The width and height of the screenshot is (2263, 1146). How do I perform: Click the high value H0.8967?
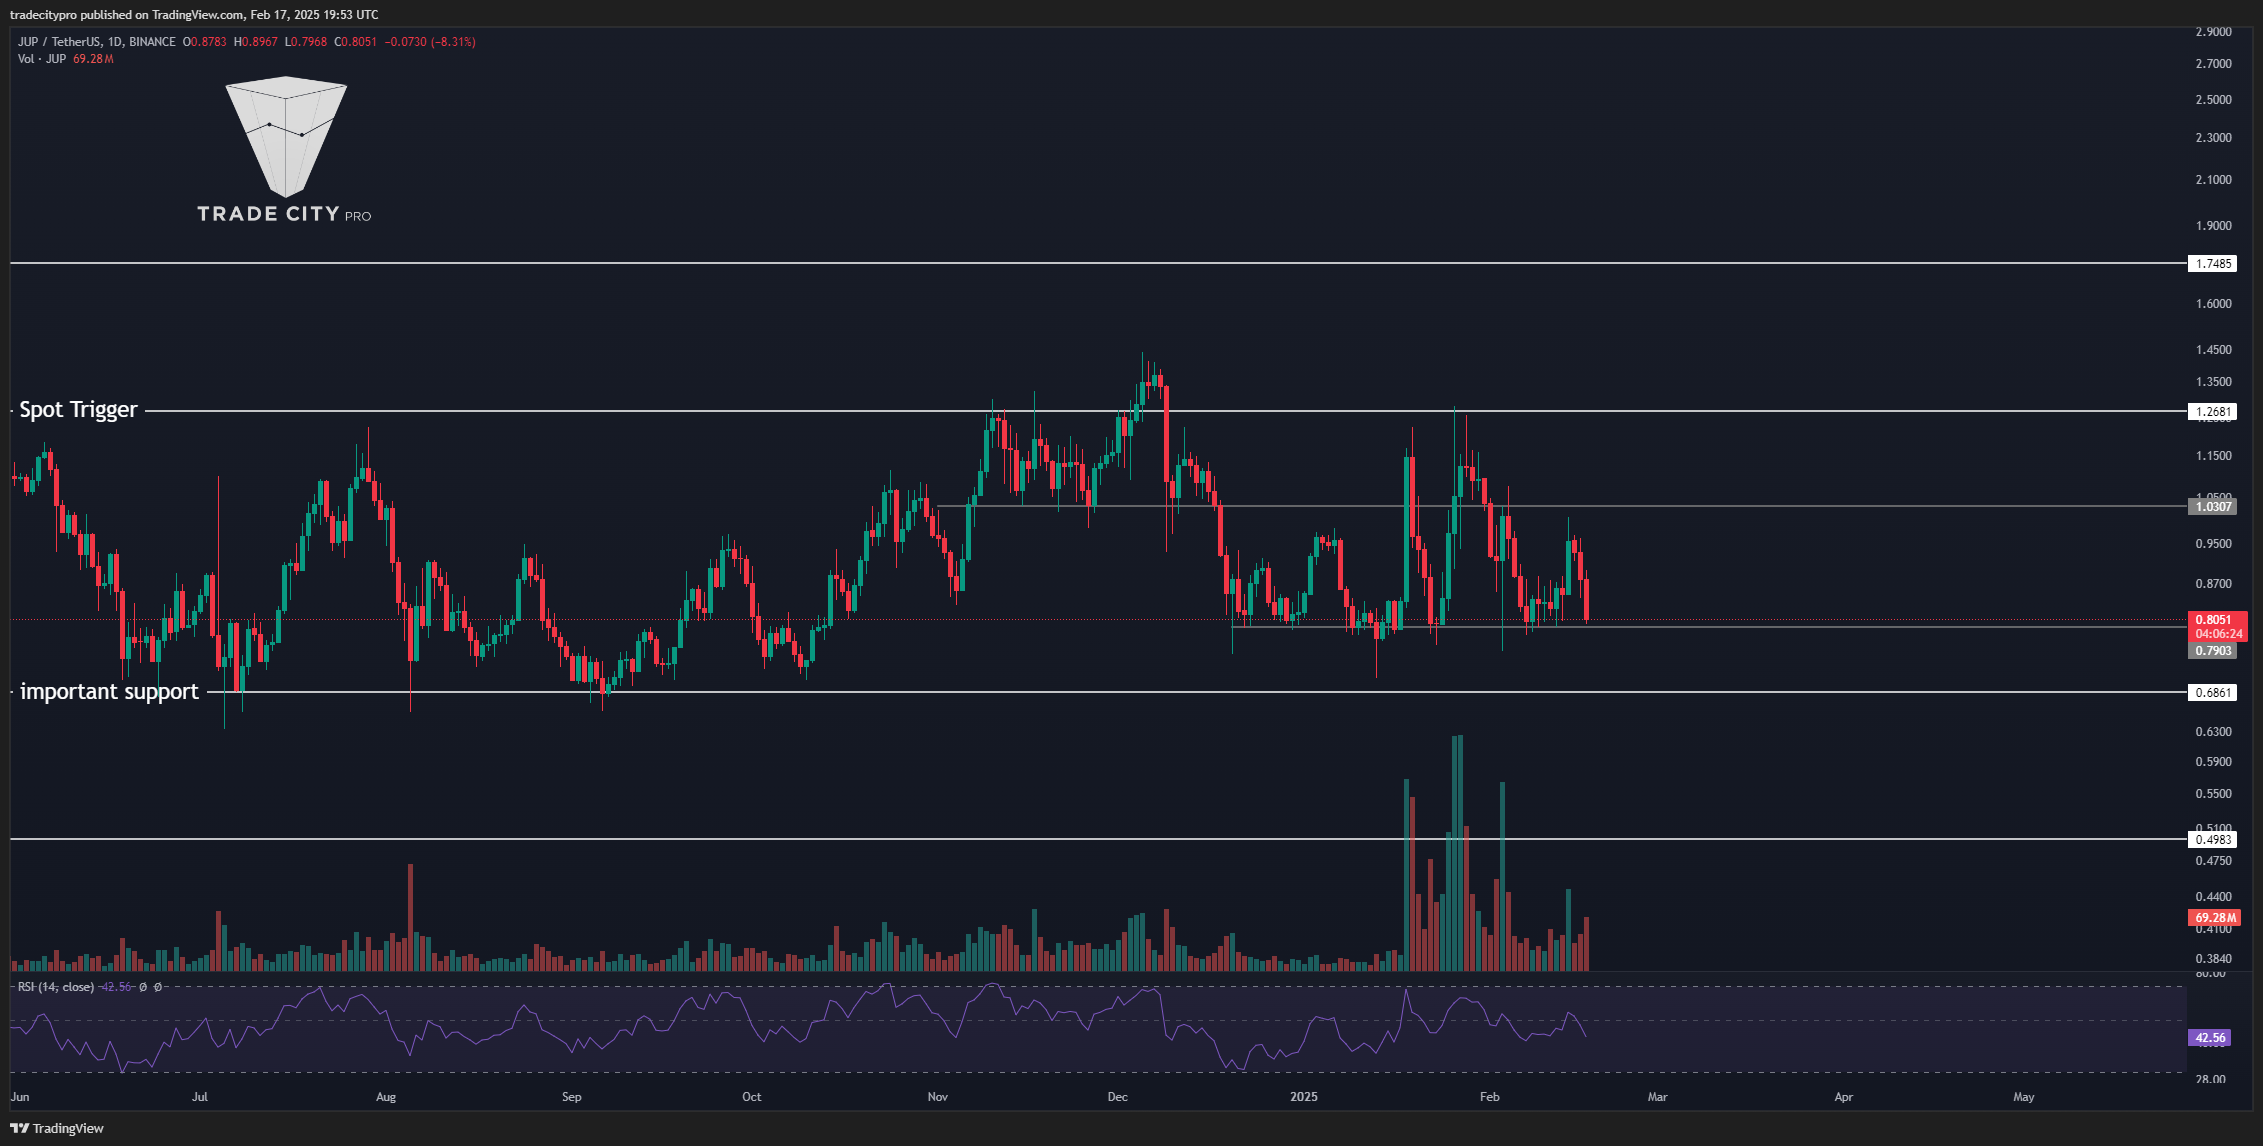point(255,42)
